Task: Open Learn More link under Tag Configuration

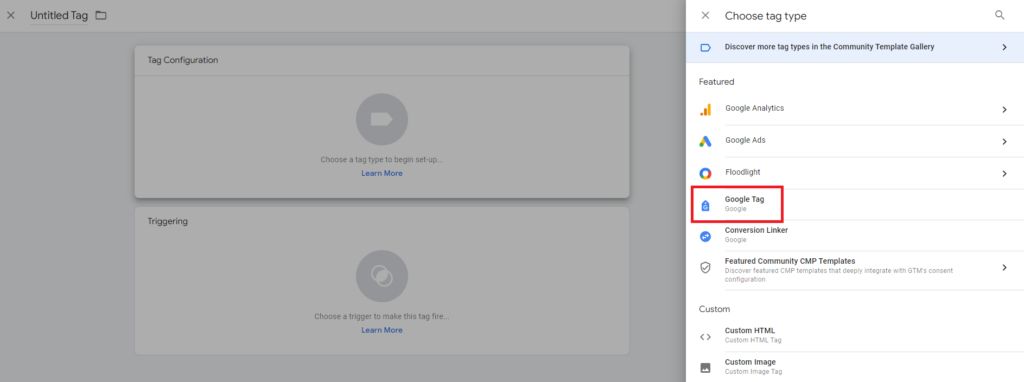Action: pyautogui.click(x=381, y=173)
